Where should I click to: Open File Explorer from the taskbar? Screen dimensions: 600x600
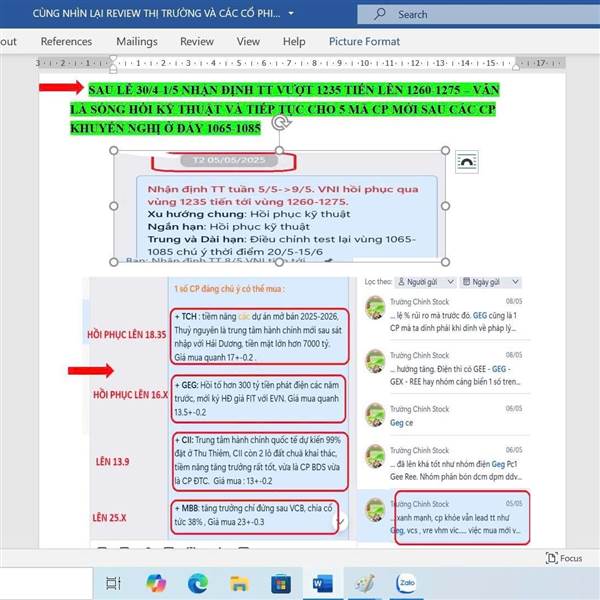tap(239, 584)
